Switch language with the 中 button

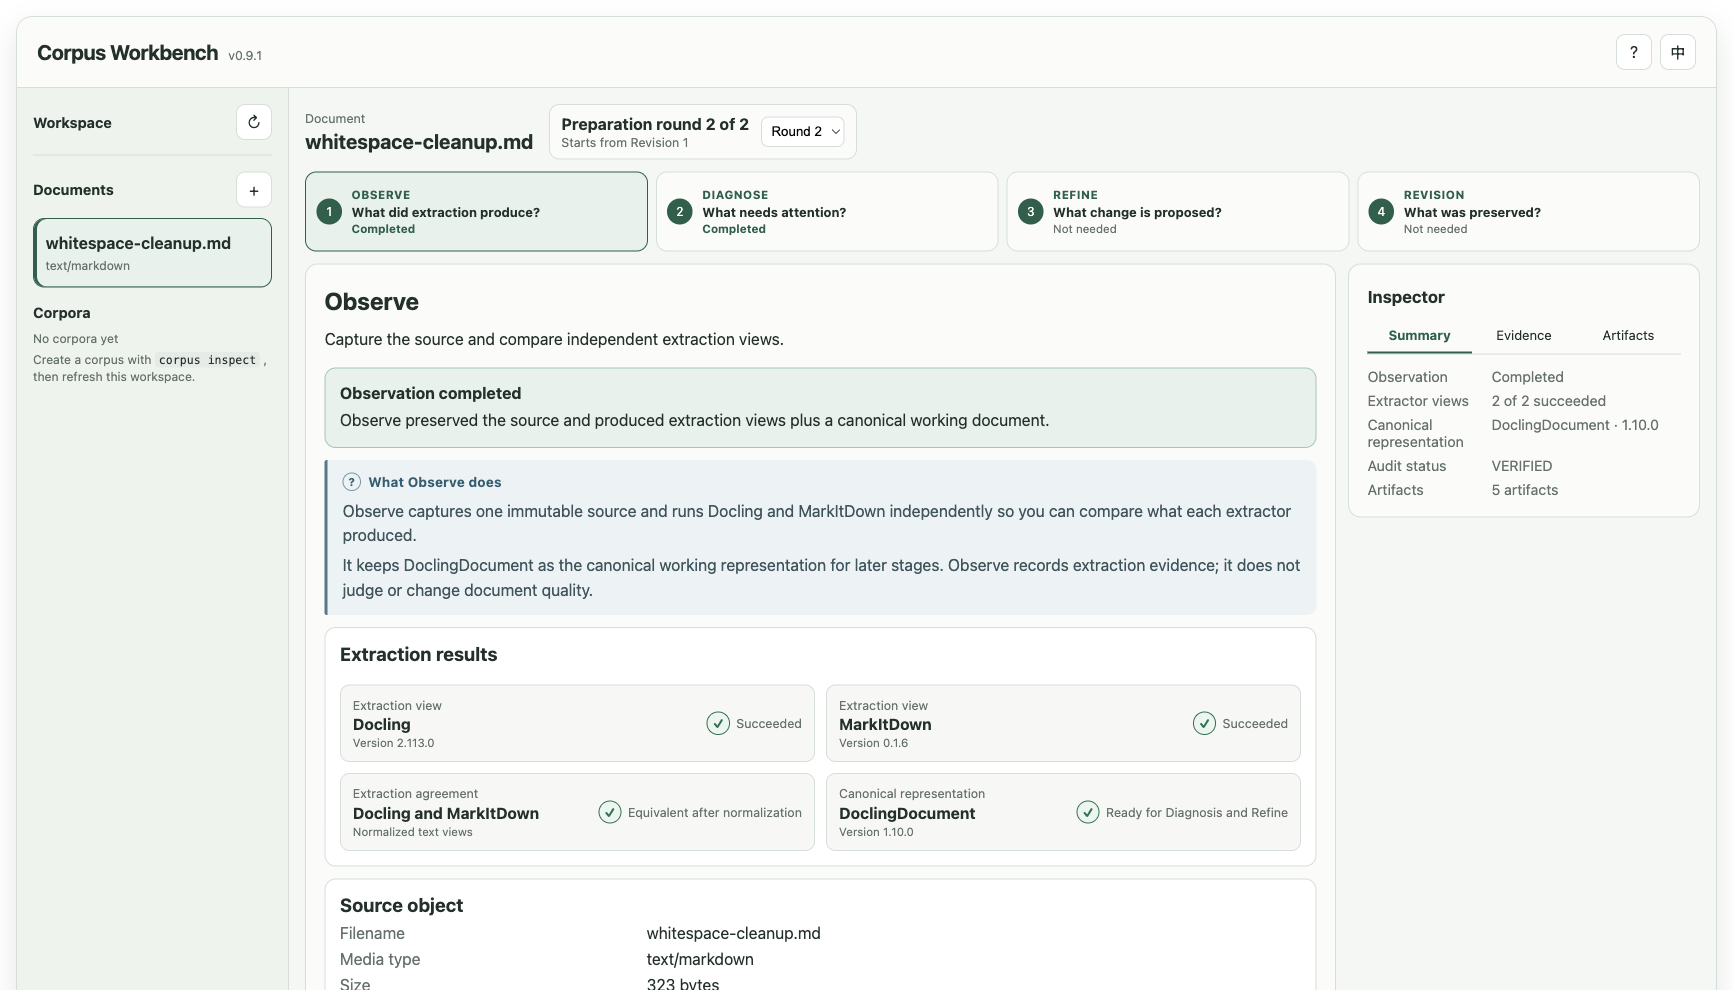[x=1678, y=52]
